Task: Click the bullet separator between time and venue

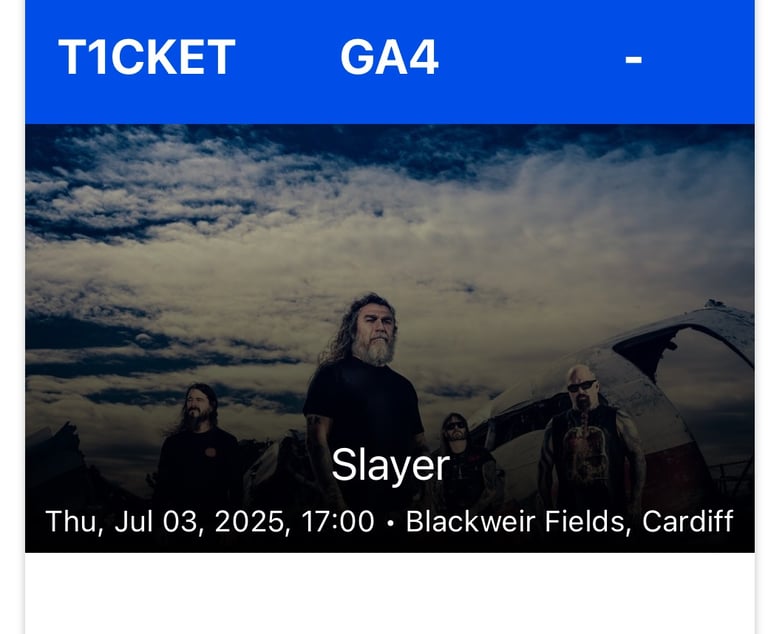Action: [390, 523]
